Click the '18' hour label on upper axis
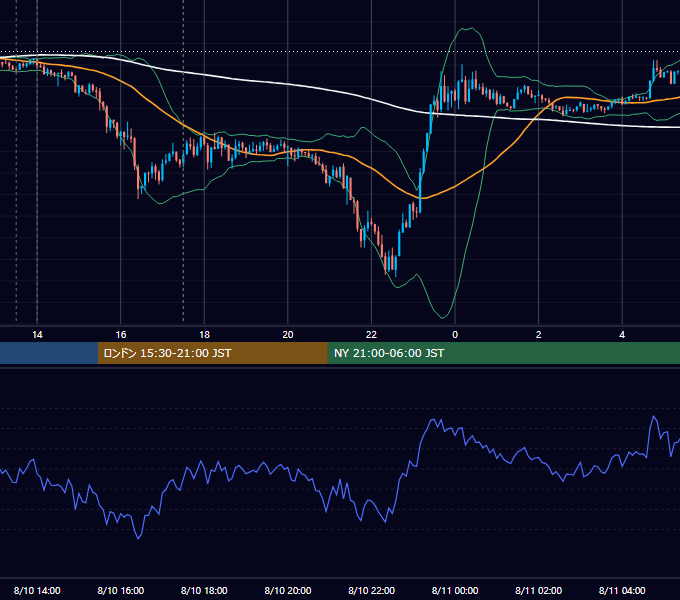680x600 pixels. pyautogui.click(x=204, y=335)
